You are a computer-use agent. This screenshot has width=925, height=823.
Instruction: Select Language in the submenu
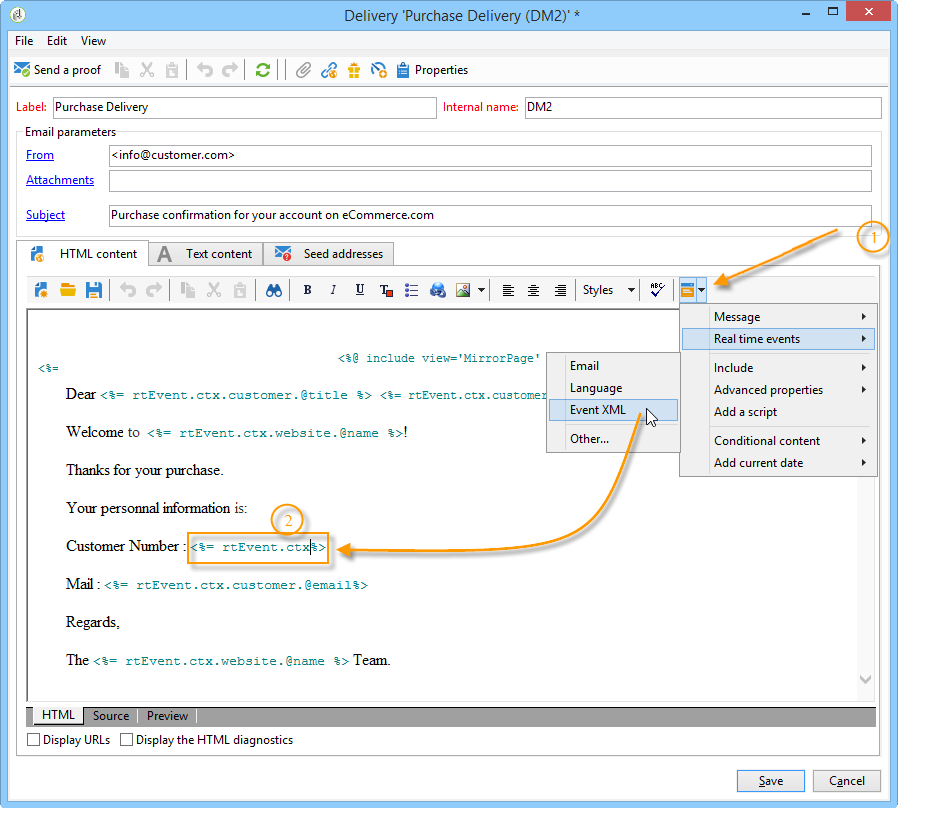pyautogui.click(x=613, y=388)
